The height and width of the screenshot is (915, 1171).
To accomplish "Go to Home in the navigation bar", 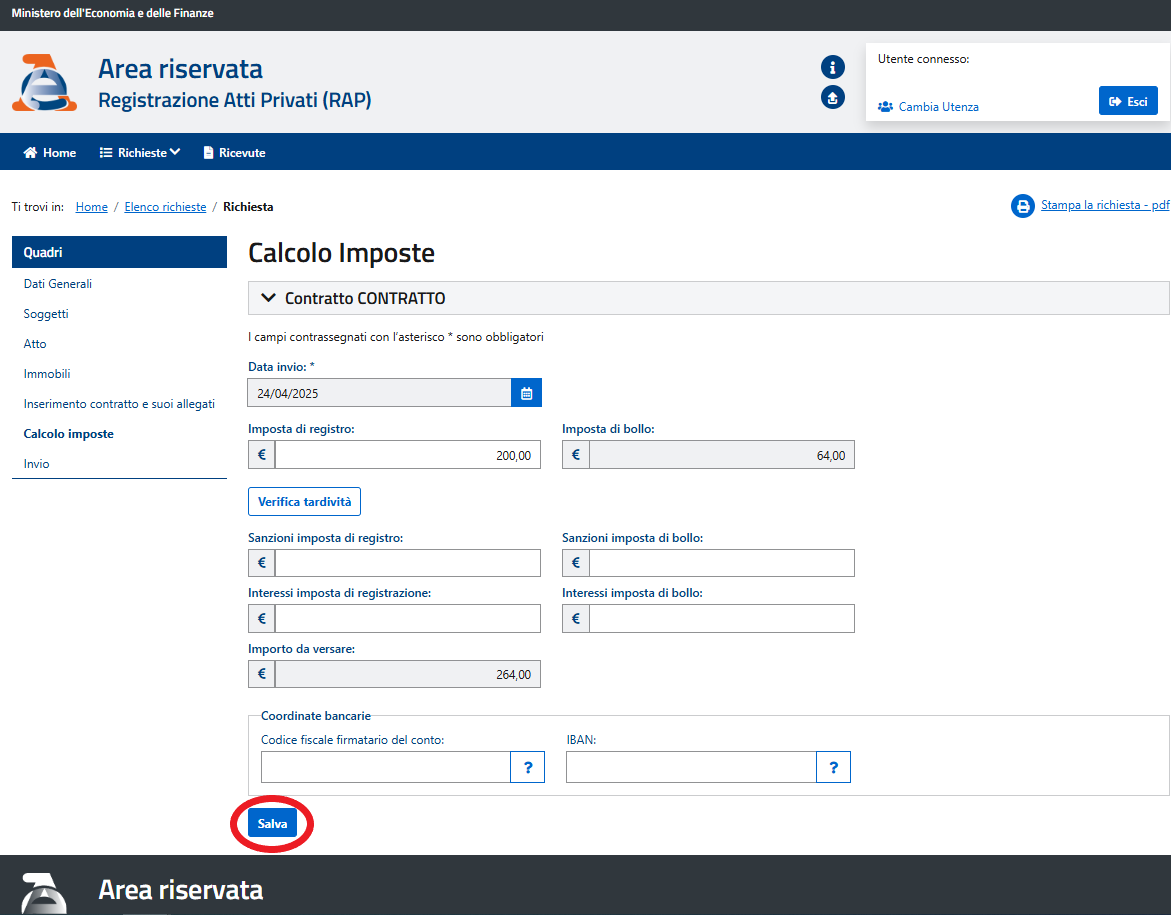I will coord(50,152).
